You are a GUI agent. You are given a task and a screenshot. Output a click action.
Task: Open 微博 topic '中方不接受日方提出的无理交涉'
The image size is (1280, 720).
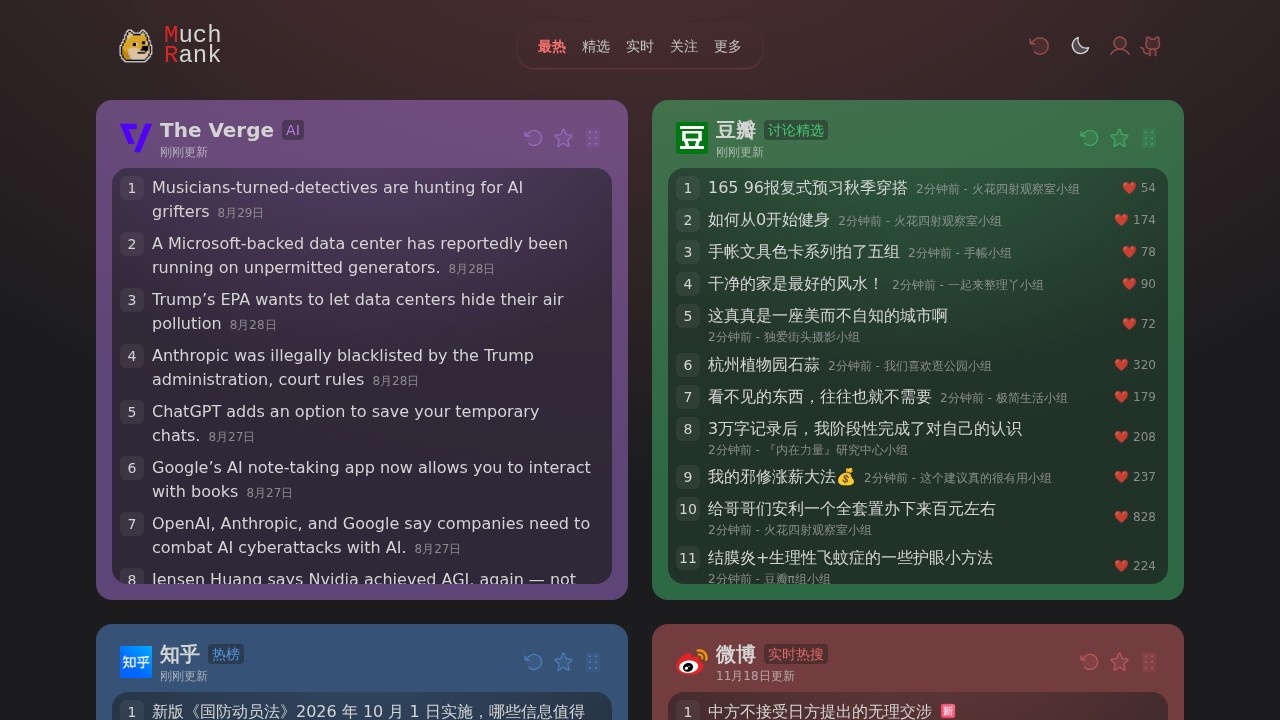pos(820,711)
